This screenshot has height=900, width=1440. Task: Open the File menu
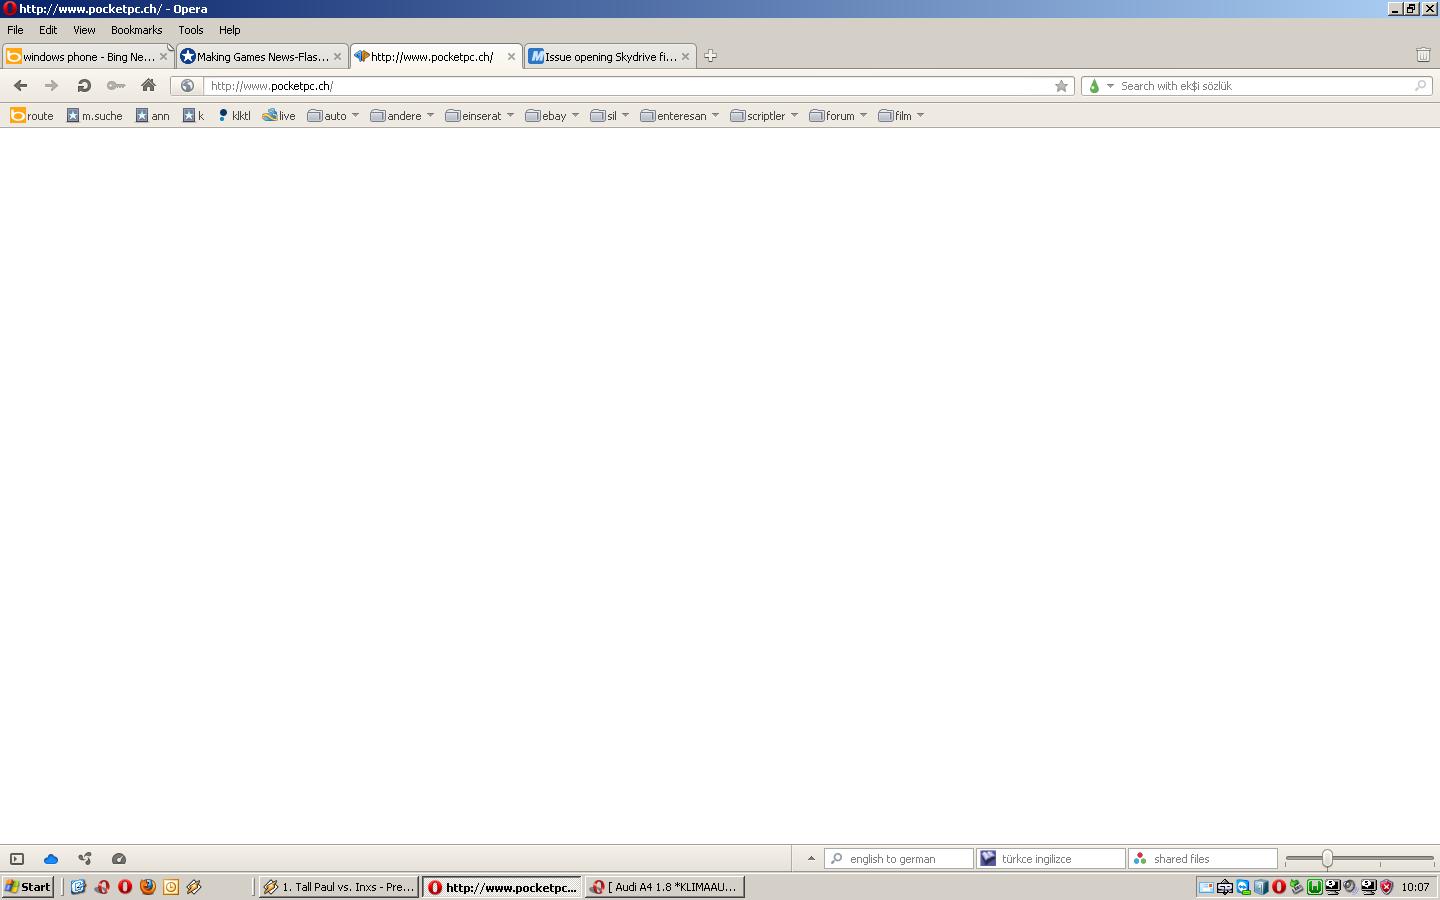(x=15, y=30)
